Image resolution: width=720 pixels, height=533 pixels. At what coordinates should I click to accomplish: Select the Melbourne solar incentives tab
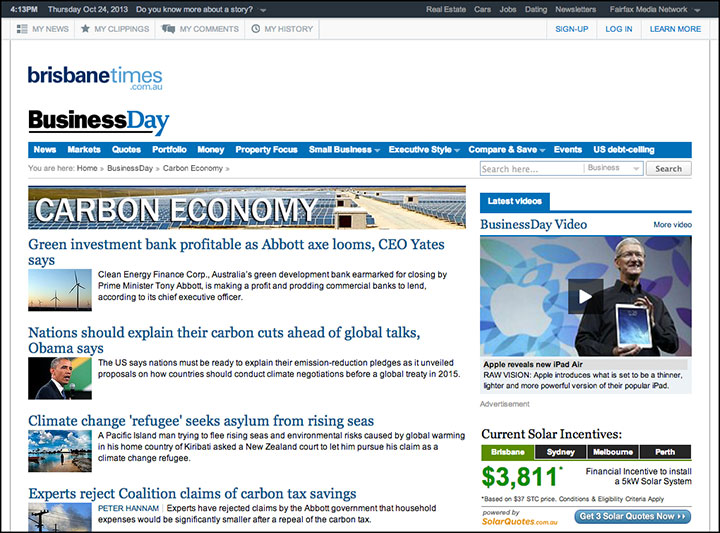point(613,452)
